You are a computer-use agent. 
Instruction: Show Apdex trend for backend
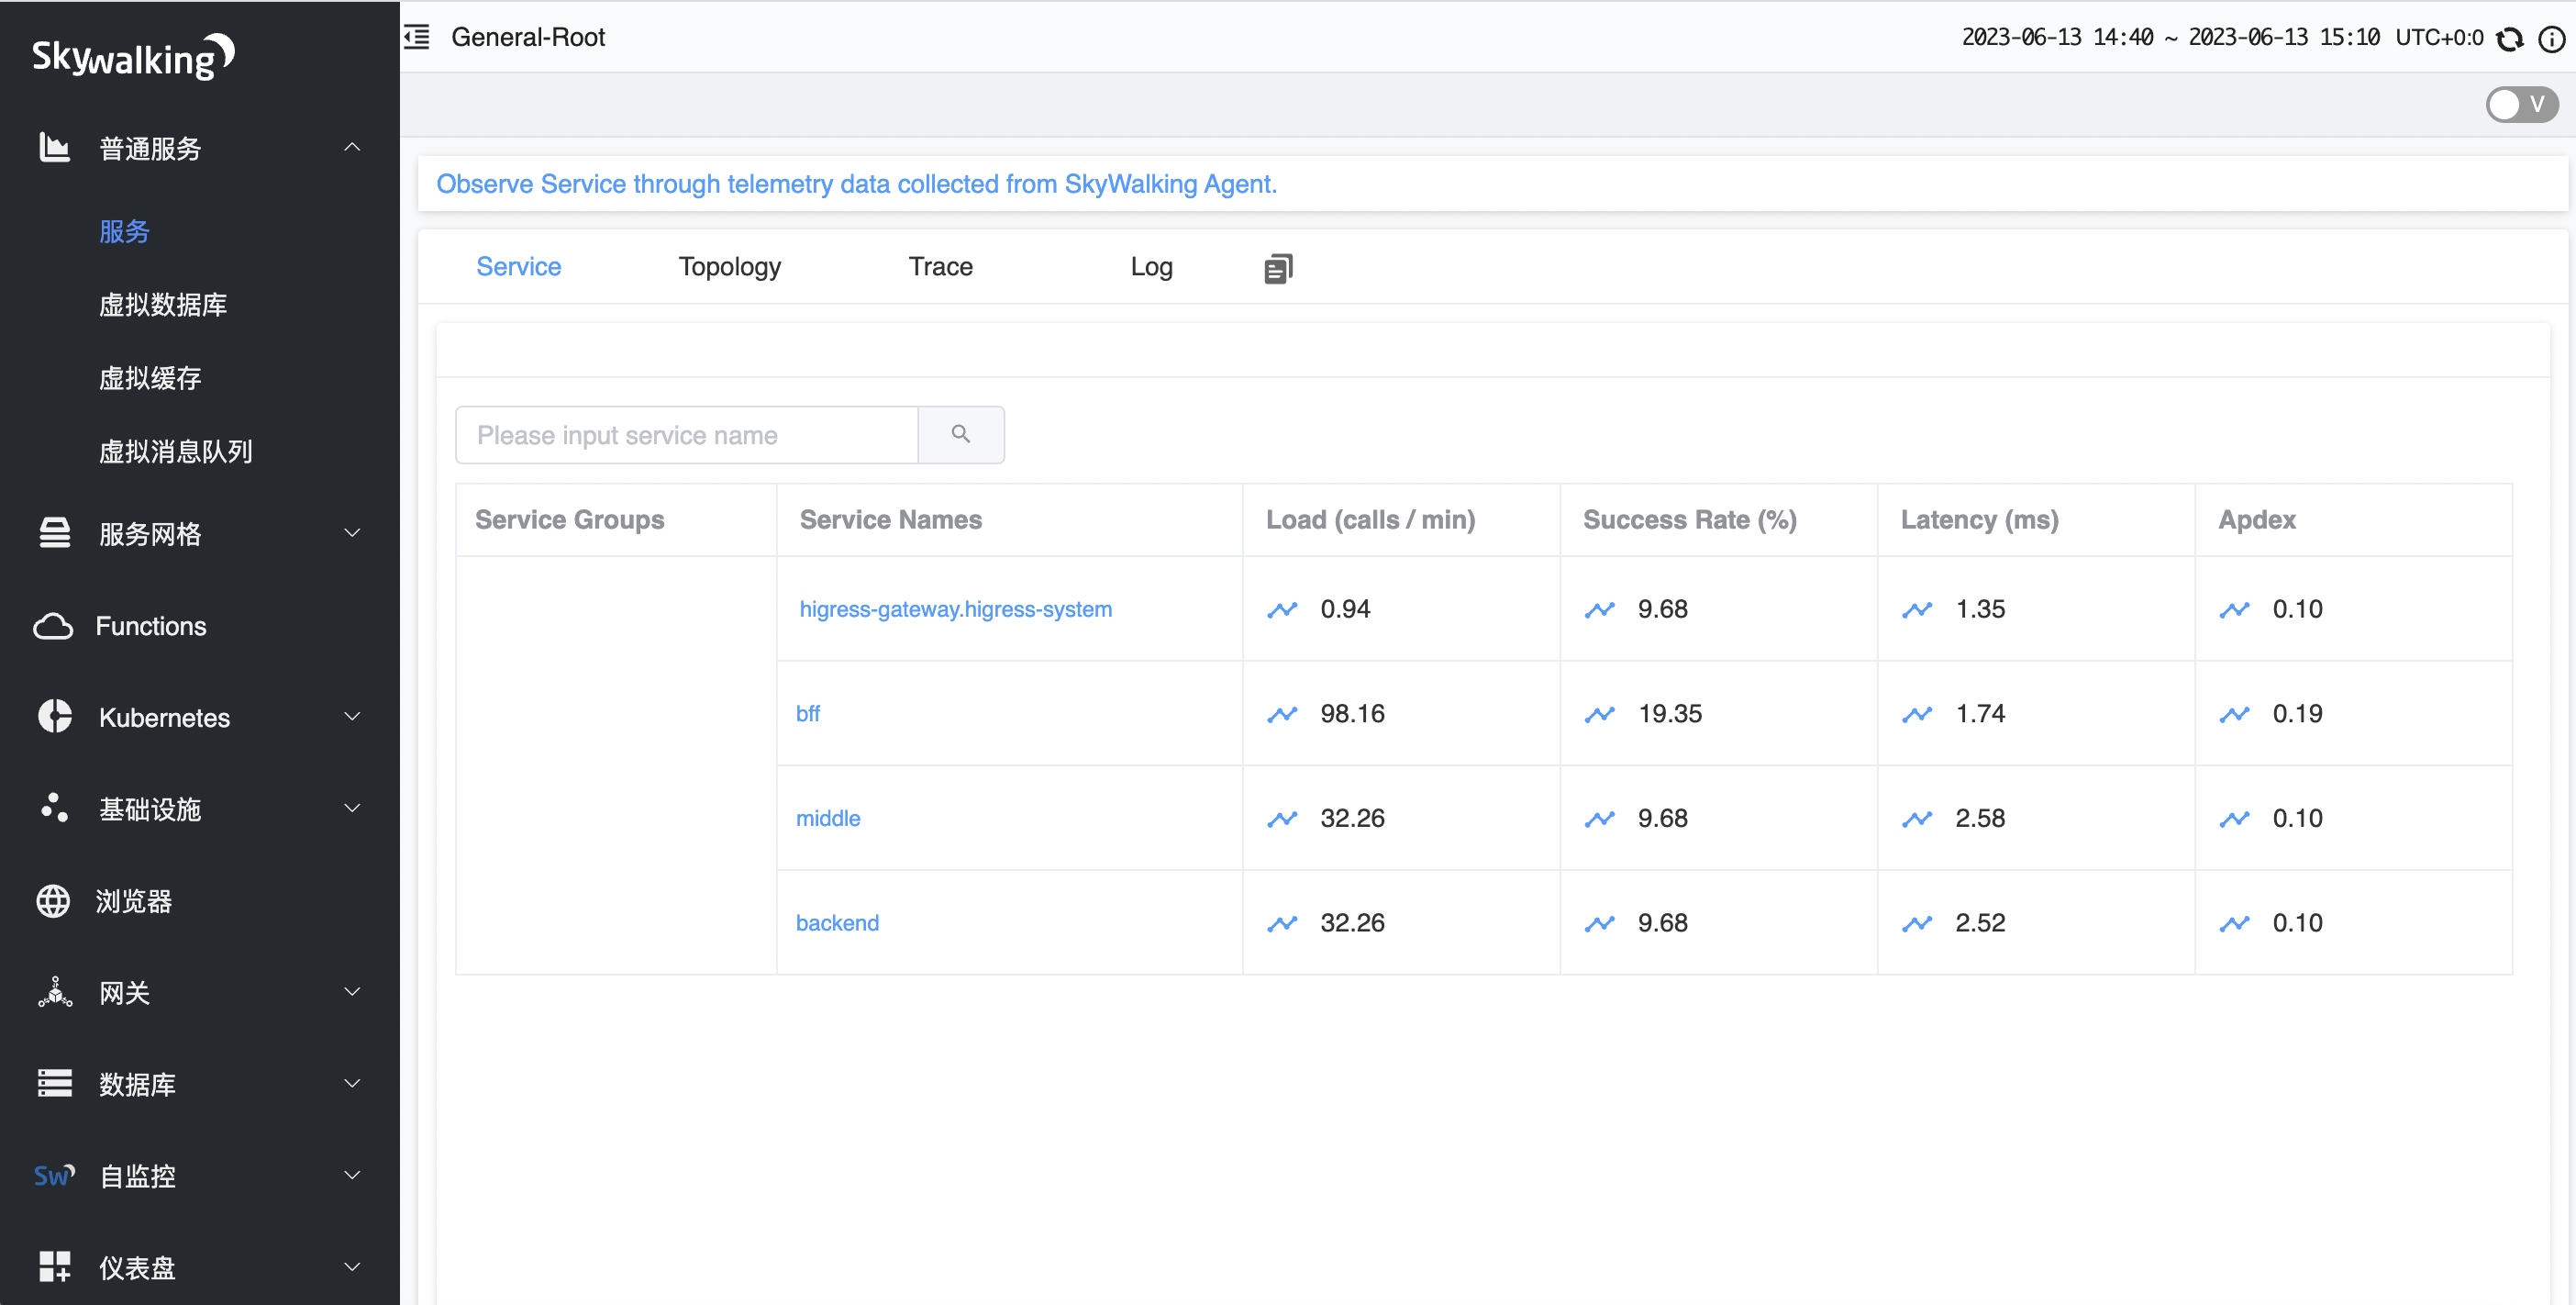point(2234,923)
